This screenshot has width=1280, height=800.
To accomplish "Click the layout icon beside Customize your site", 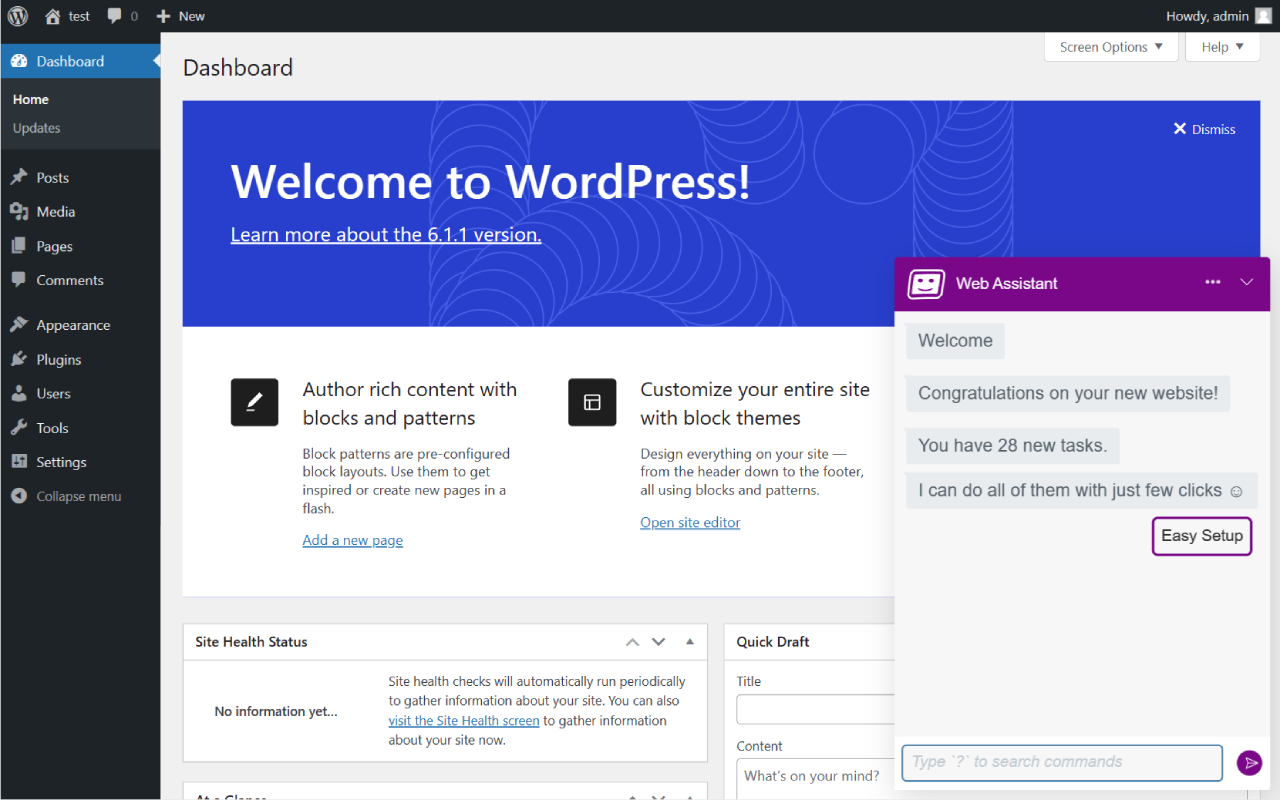I will click(x=592, y=402).
